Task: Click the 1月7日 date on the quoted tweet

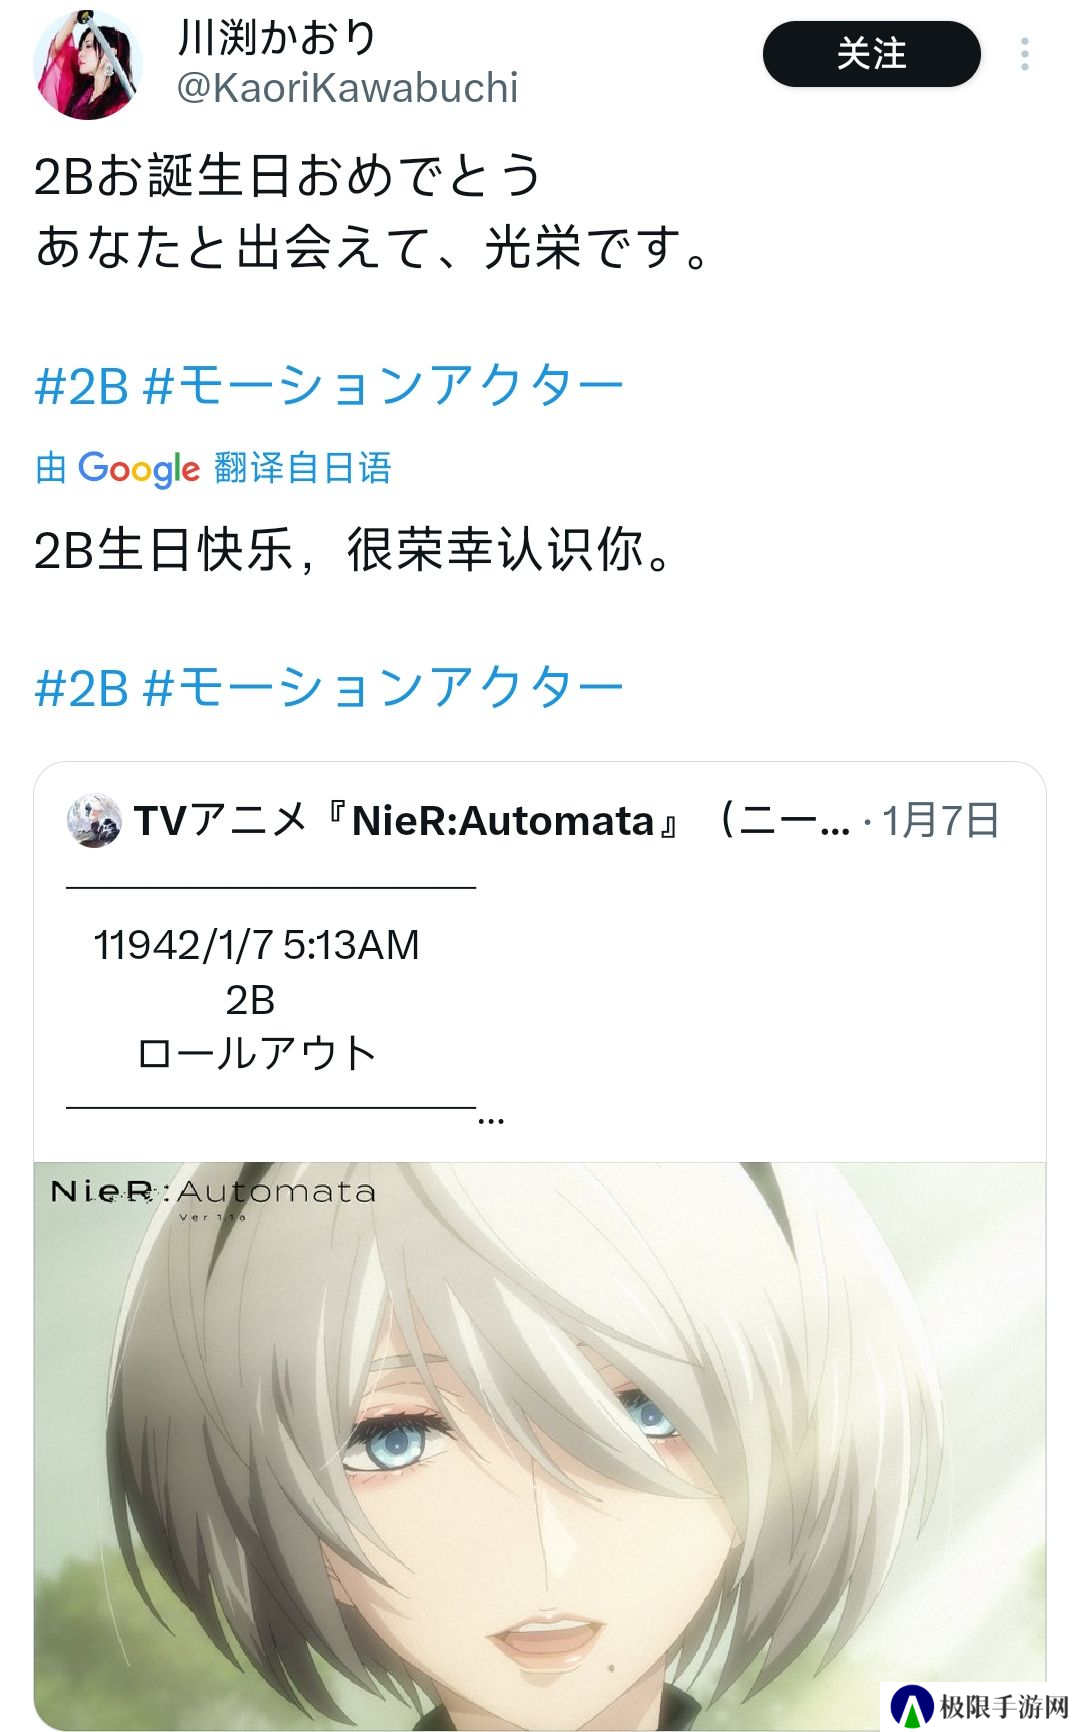Action: [x=940, y=821]
